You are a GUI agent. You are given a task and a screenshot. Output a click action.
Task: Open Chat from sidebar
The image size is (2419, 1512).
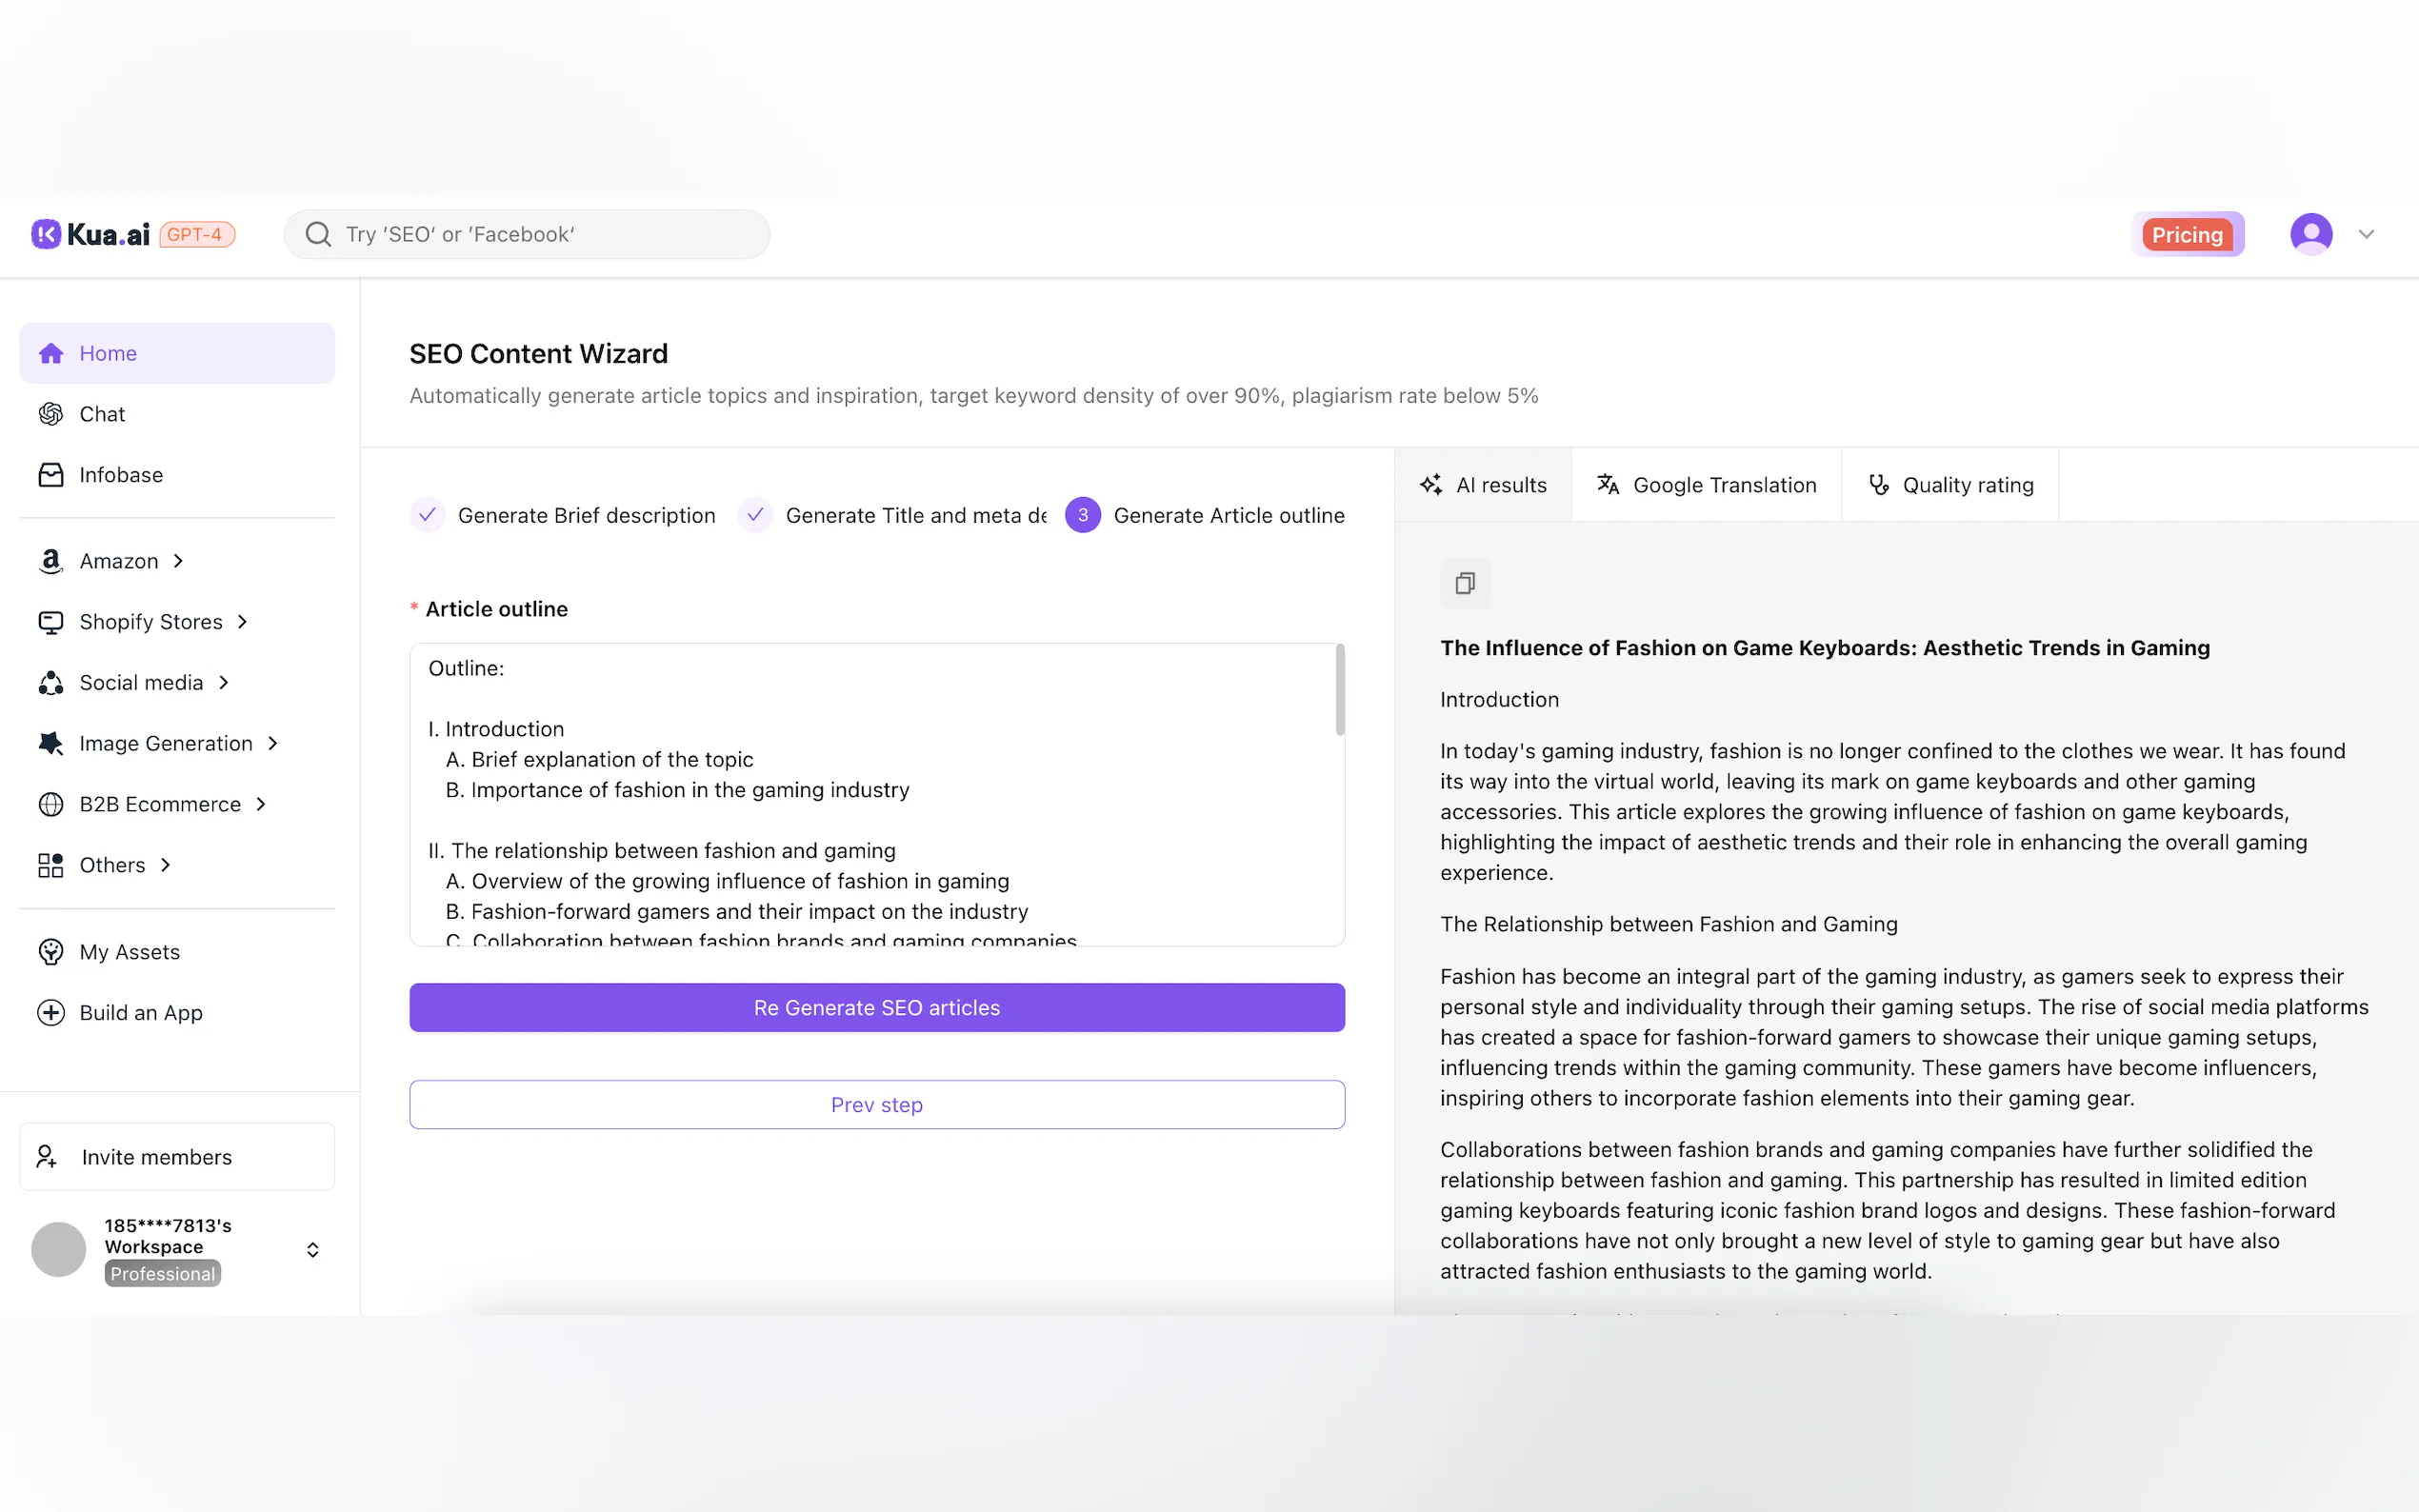click(x=102, y=414)
